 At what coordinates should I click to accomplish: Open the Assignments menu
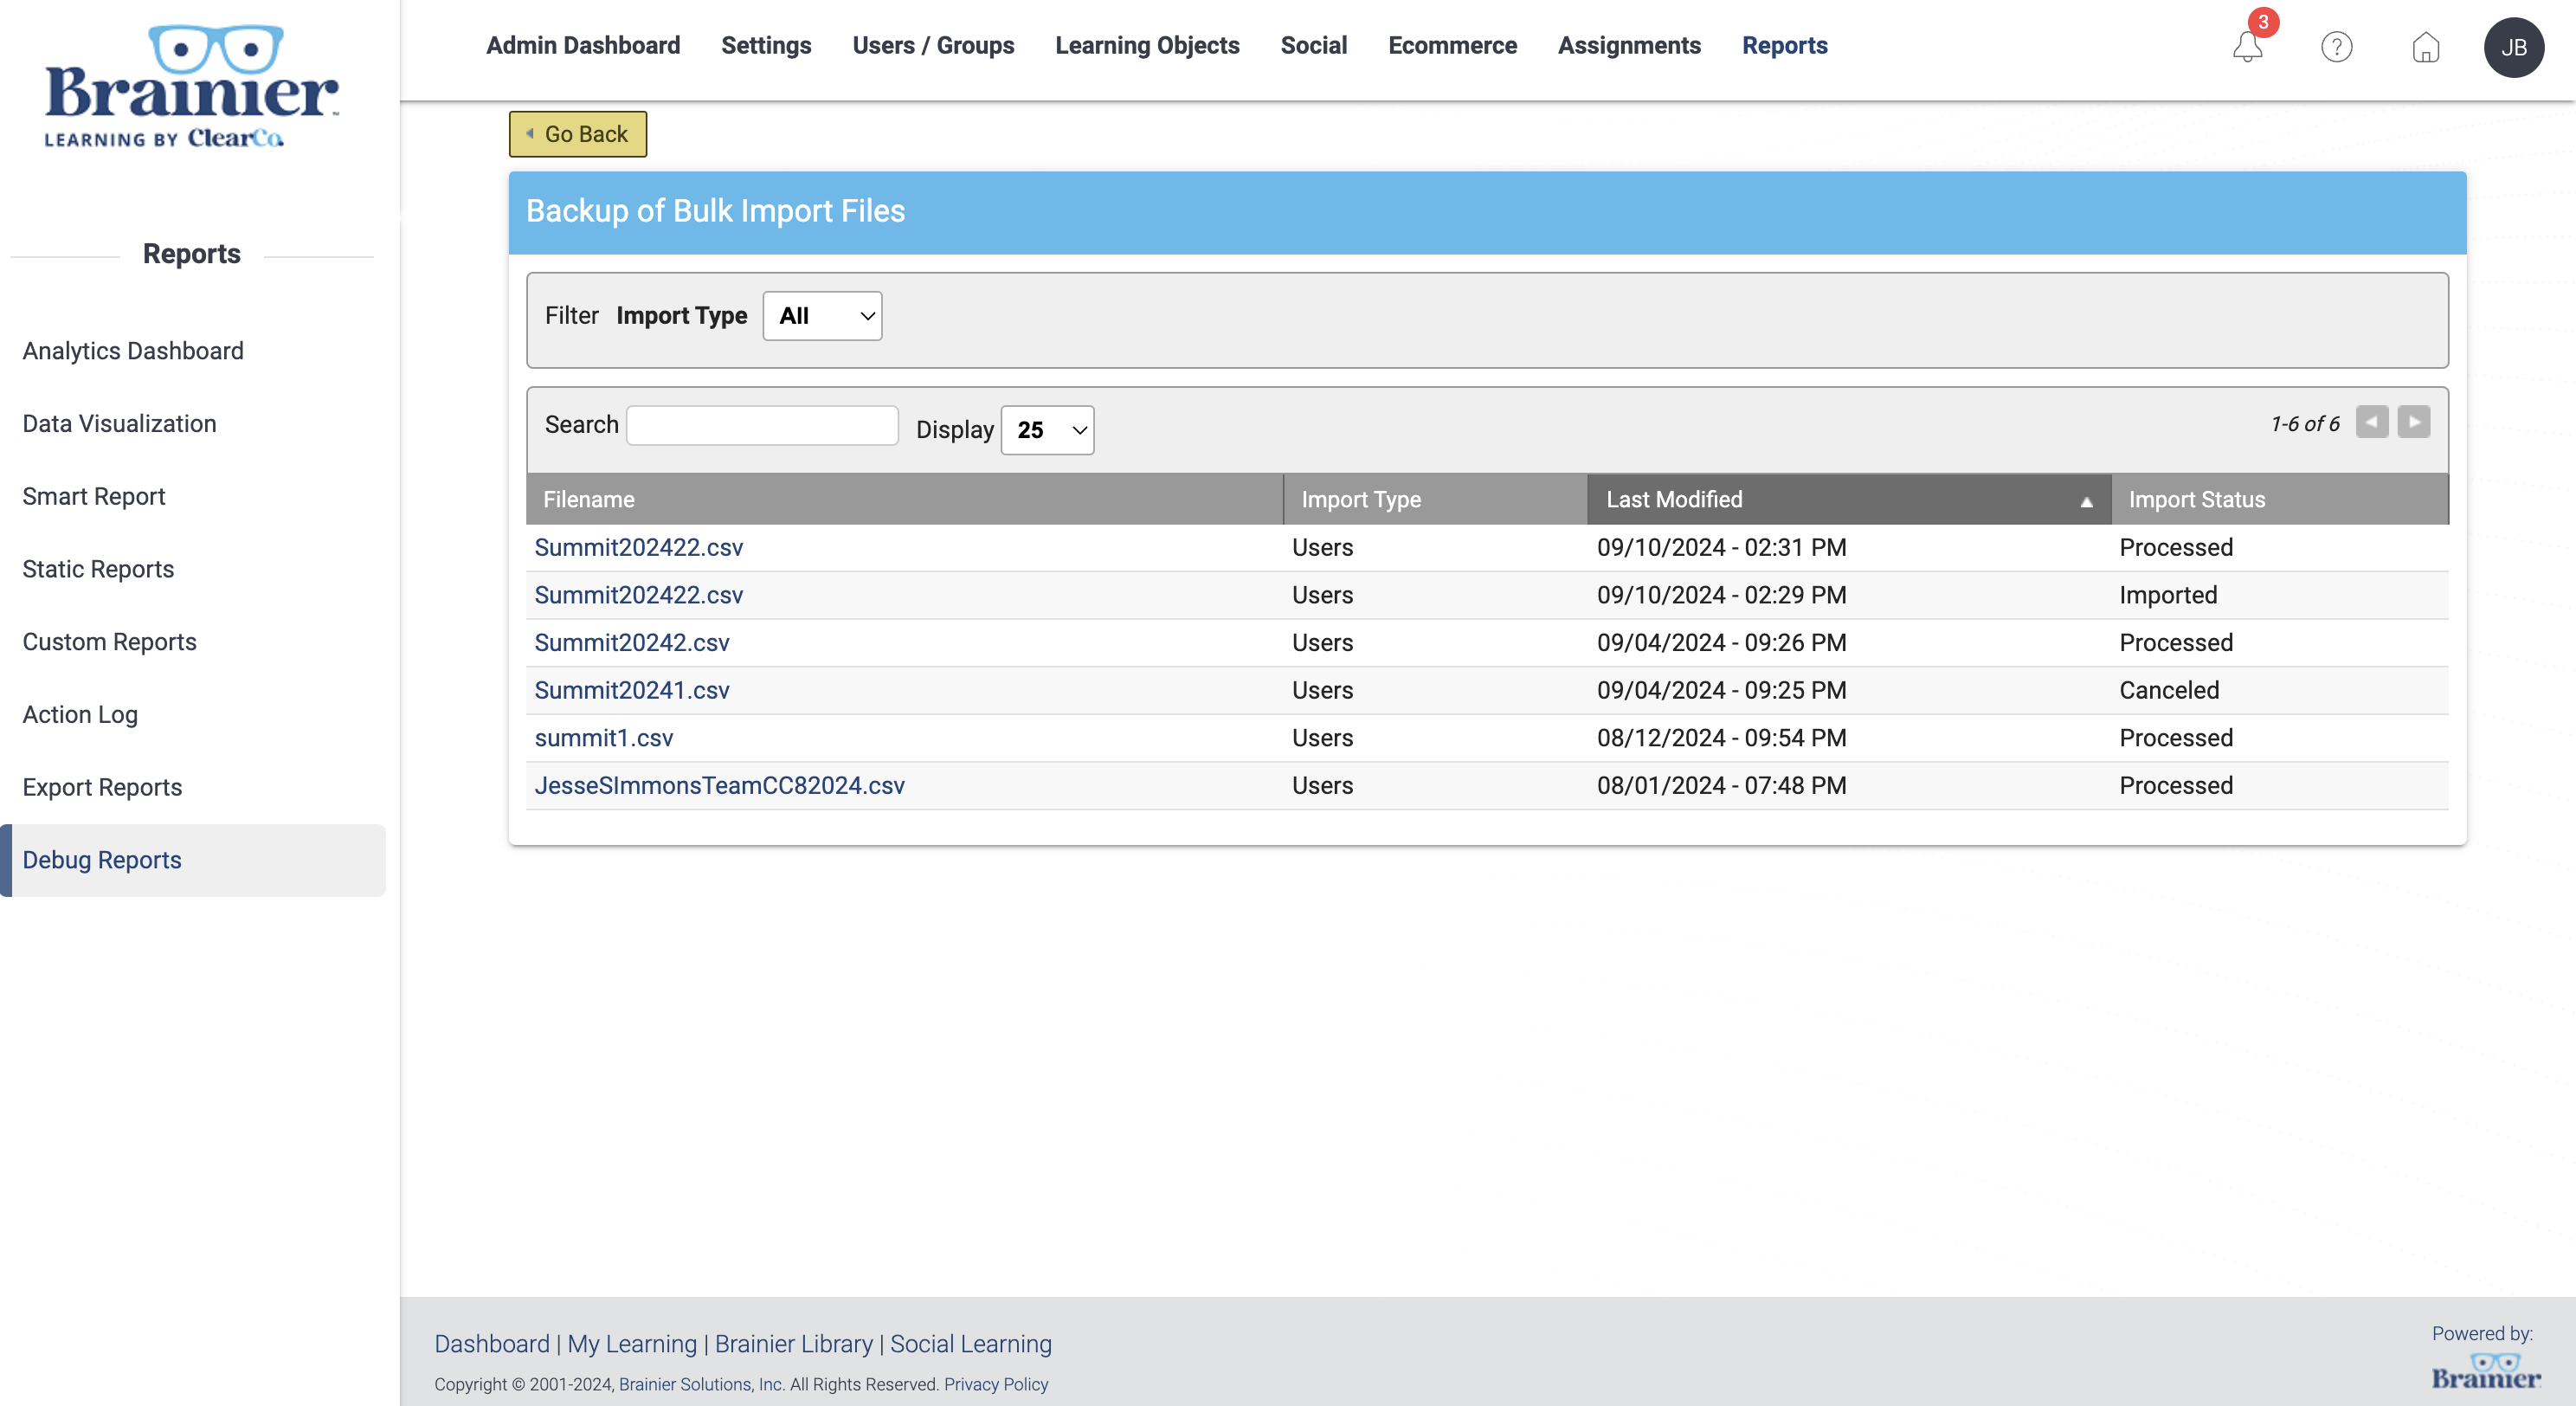[1629, 45]
